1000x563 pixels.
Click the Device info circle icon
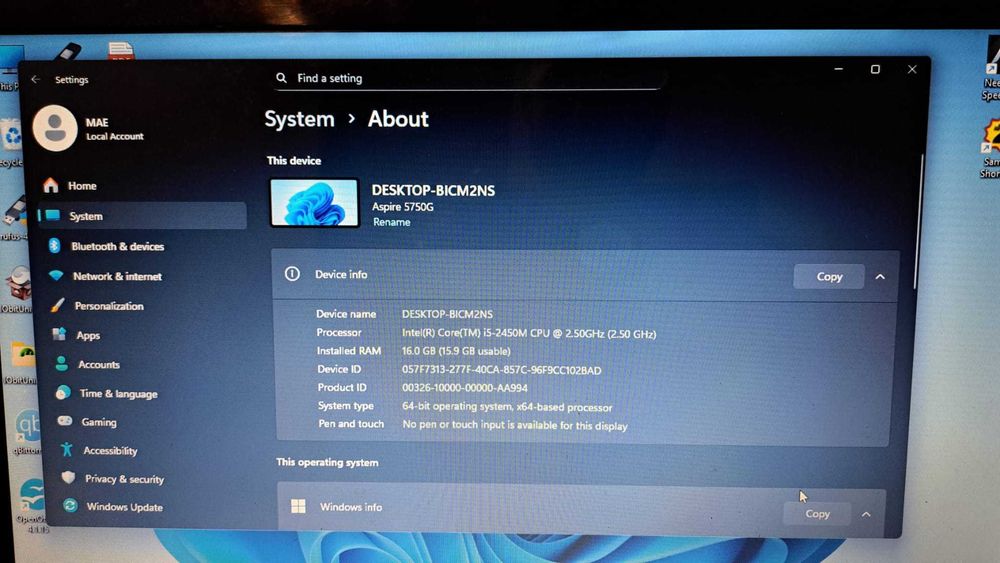[x=292, y=274]
